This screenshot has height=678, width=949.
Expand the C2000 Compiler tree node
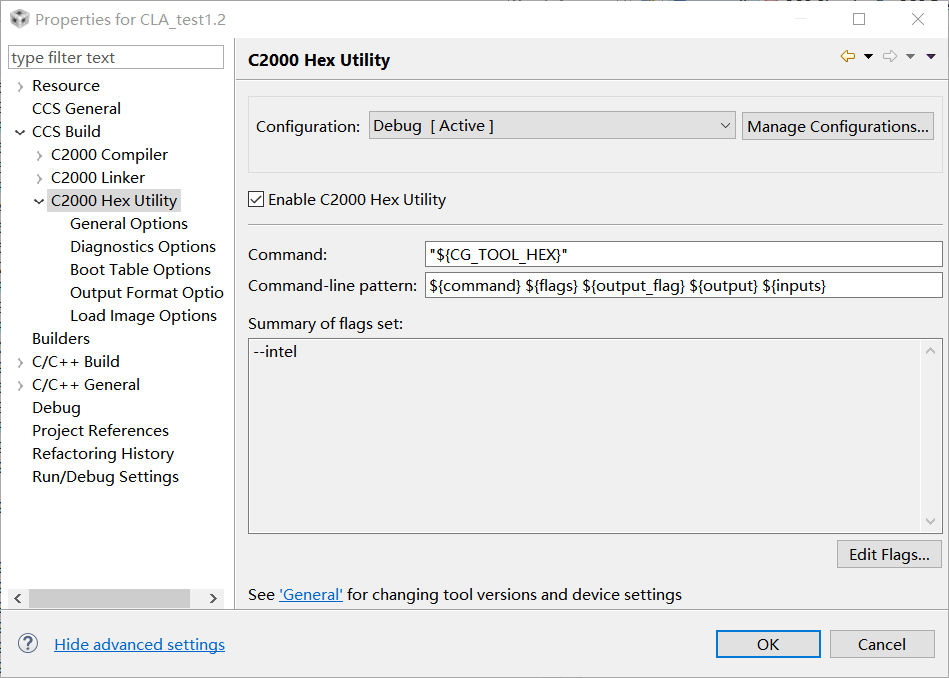[x=39, y=156]
